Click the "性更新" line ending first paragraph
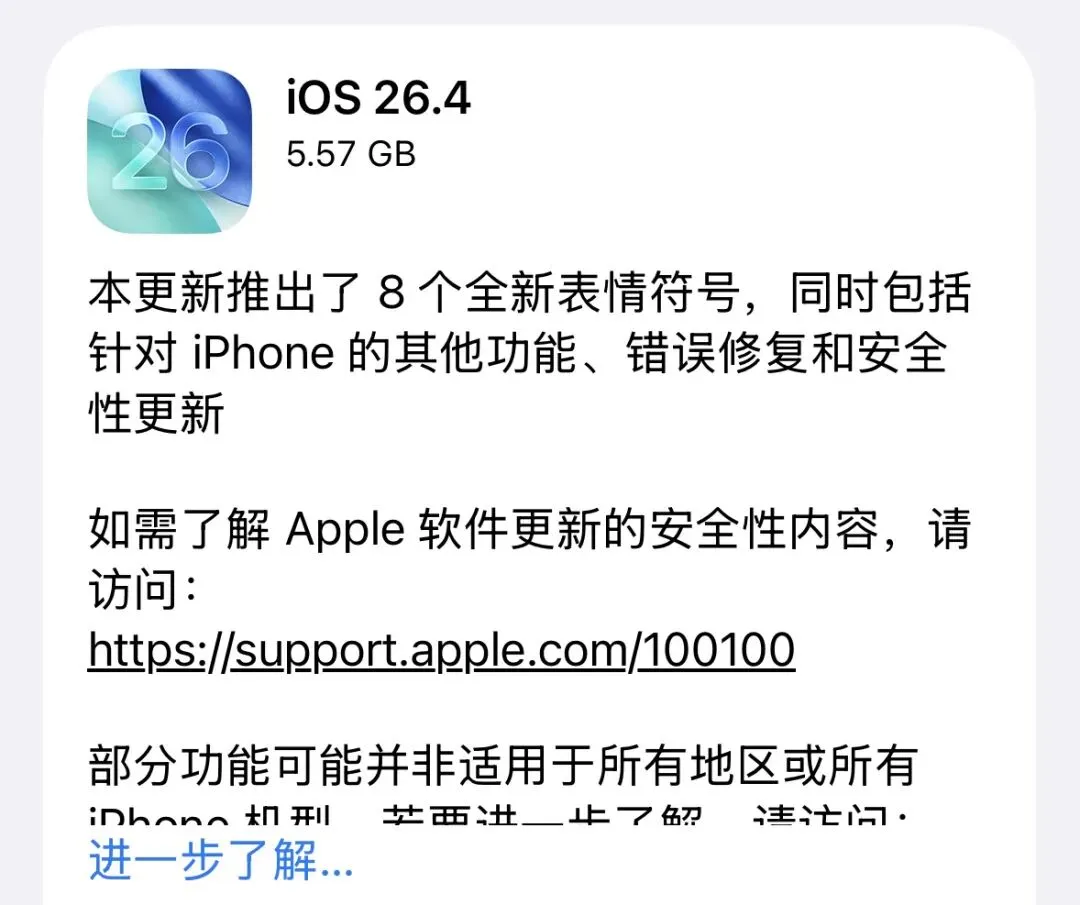Screen dimensions: 1080x905 point(156,413)
